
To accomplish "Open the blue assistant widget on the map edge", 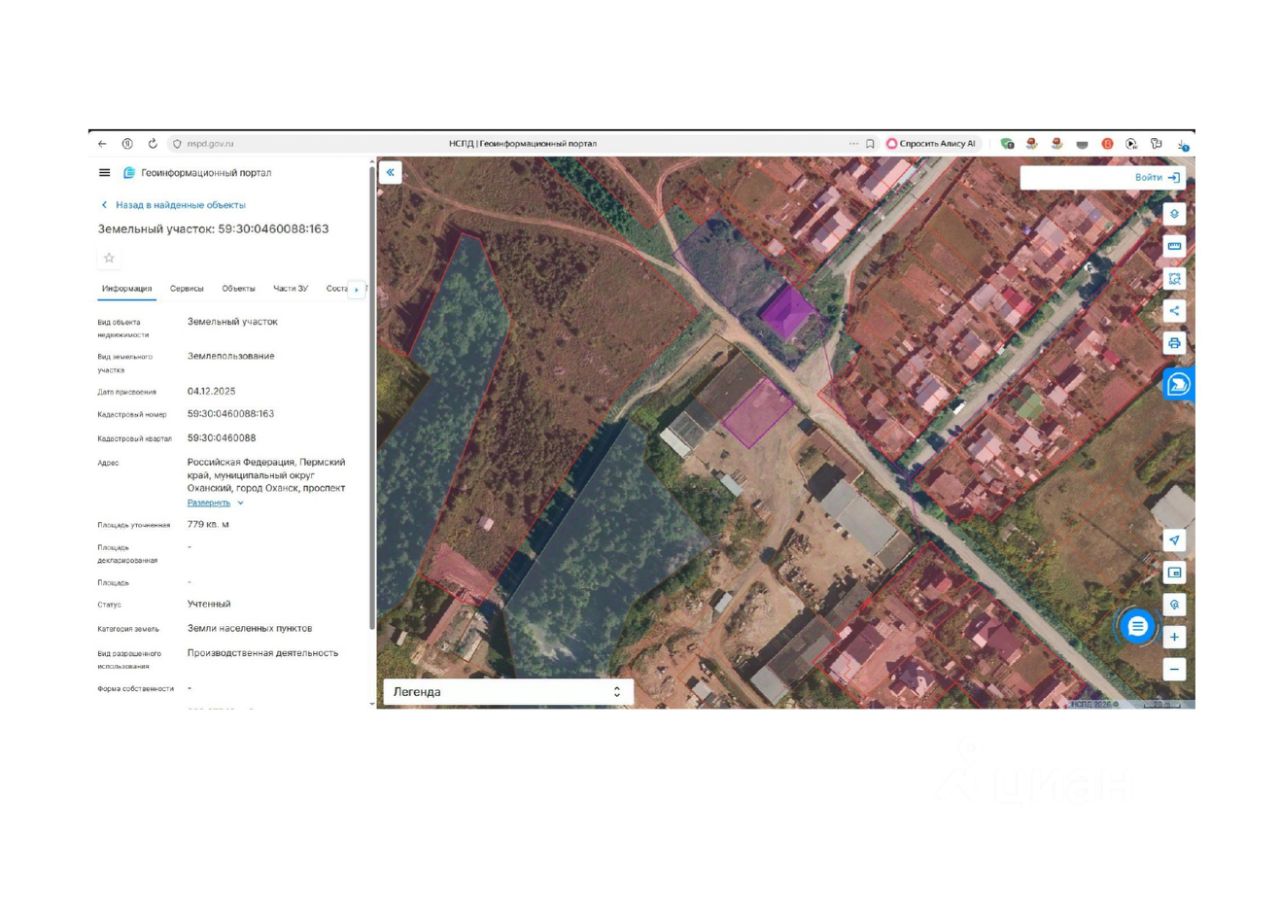I will point(1178,384).
